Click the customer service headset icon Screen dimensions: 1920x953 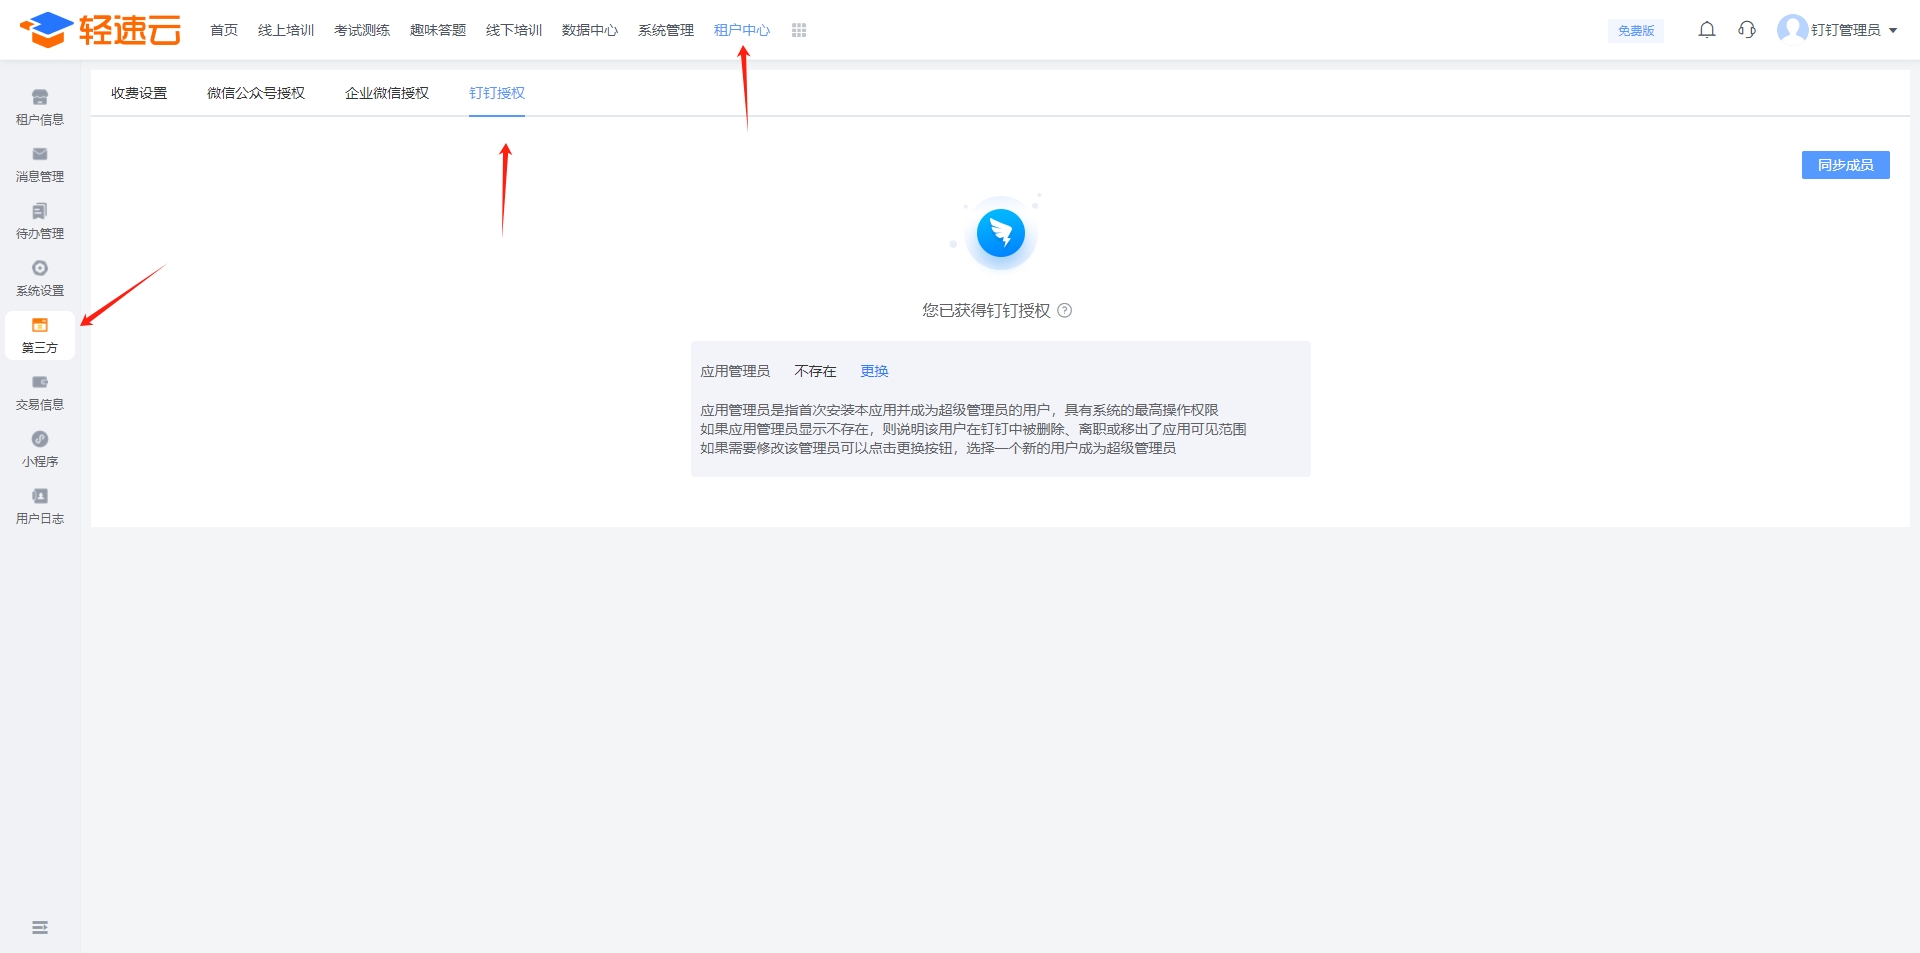[x=1747, y=30]
